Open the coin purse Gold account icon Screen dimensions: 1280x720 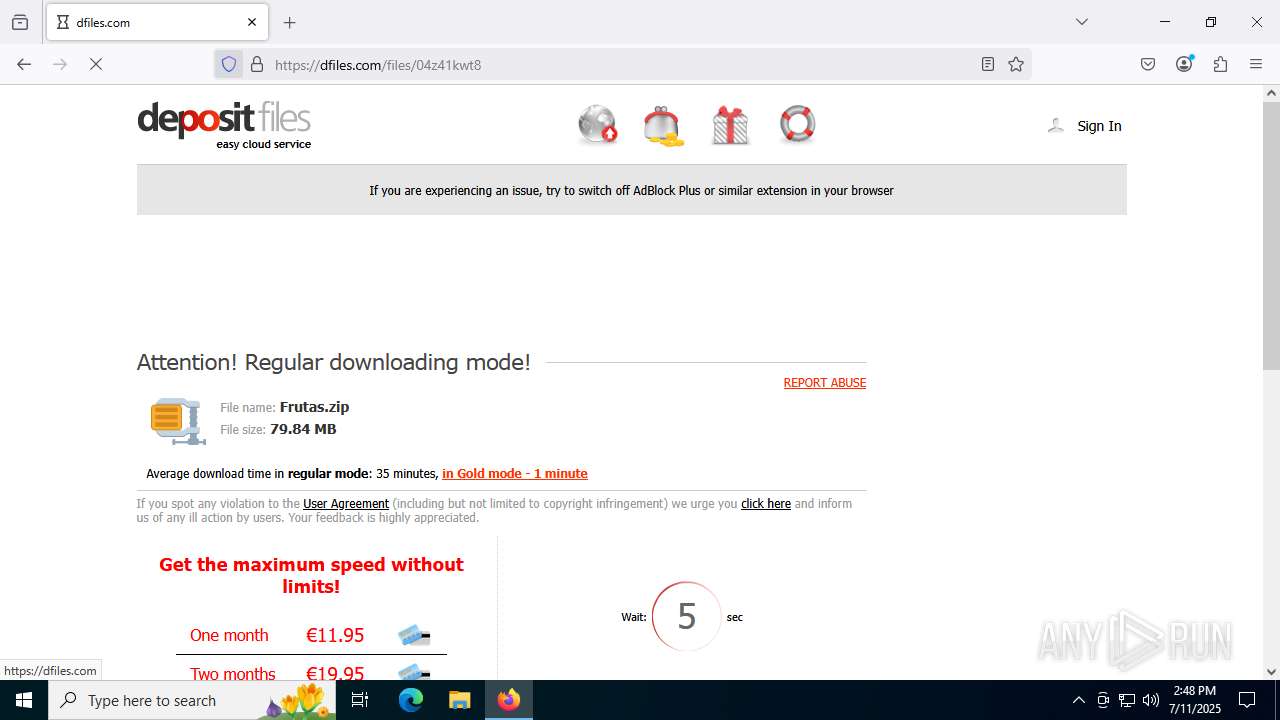pos(664,126)
